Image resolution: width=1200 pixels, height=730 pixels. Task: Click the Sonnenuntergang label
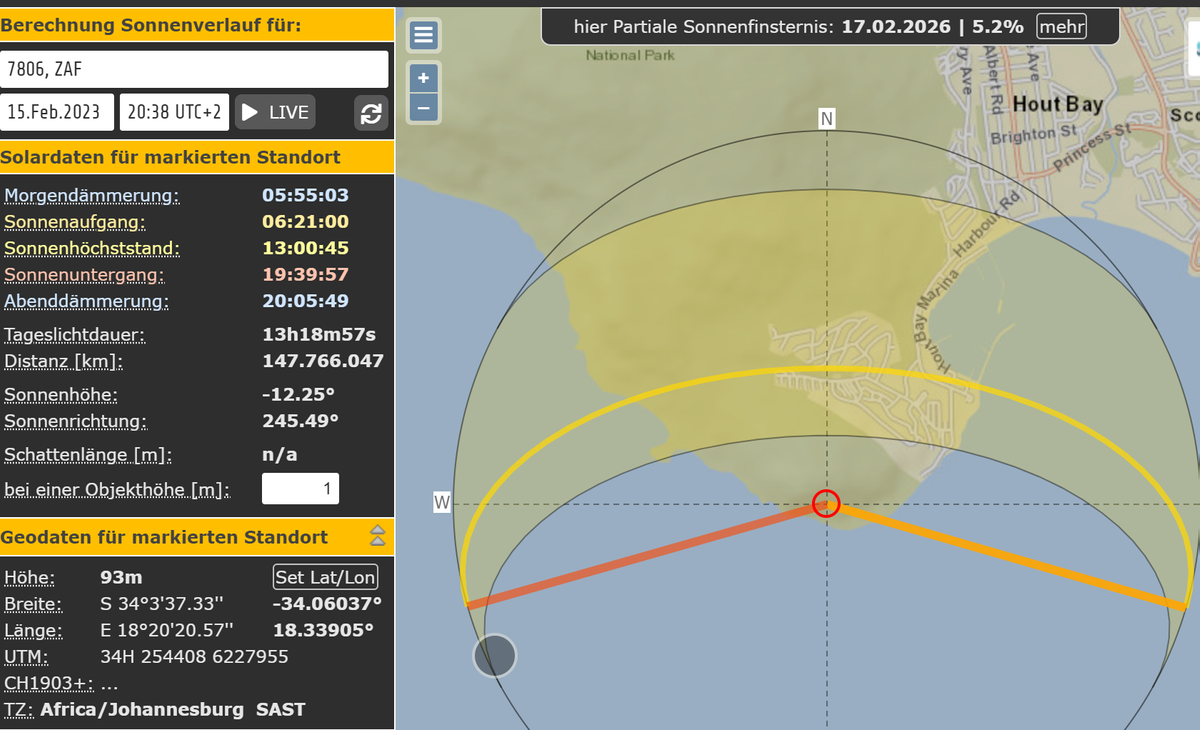point(84,274)
